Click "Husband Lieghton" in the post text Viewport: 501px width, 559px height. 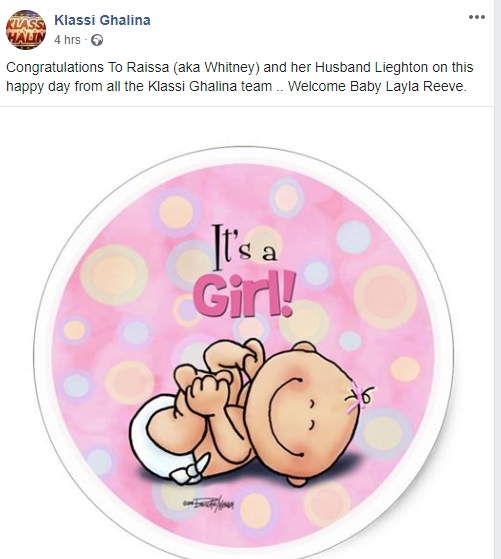tap(371, 67)
